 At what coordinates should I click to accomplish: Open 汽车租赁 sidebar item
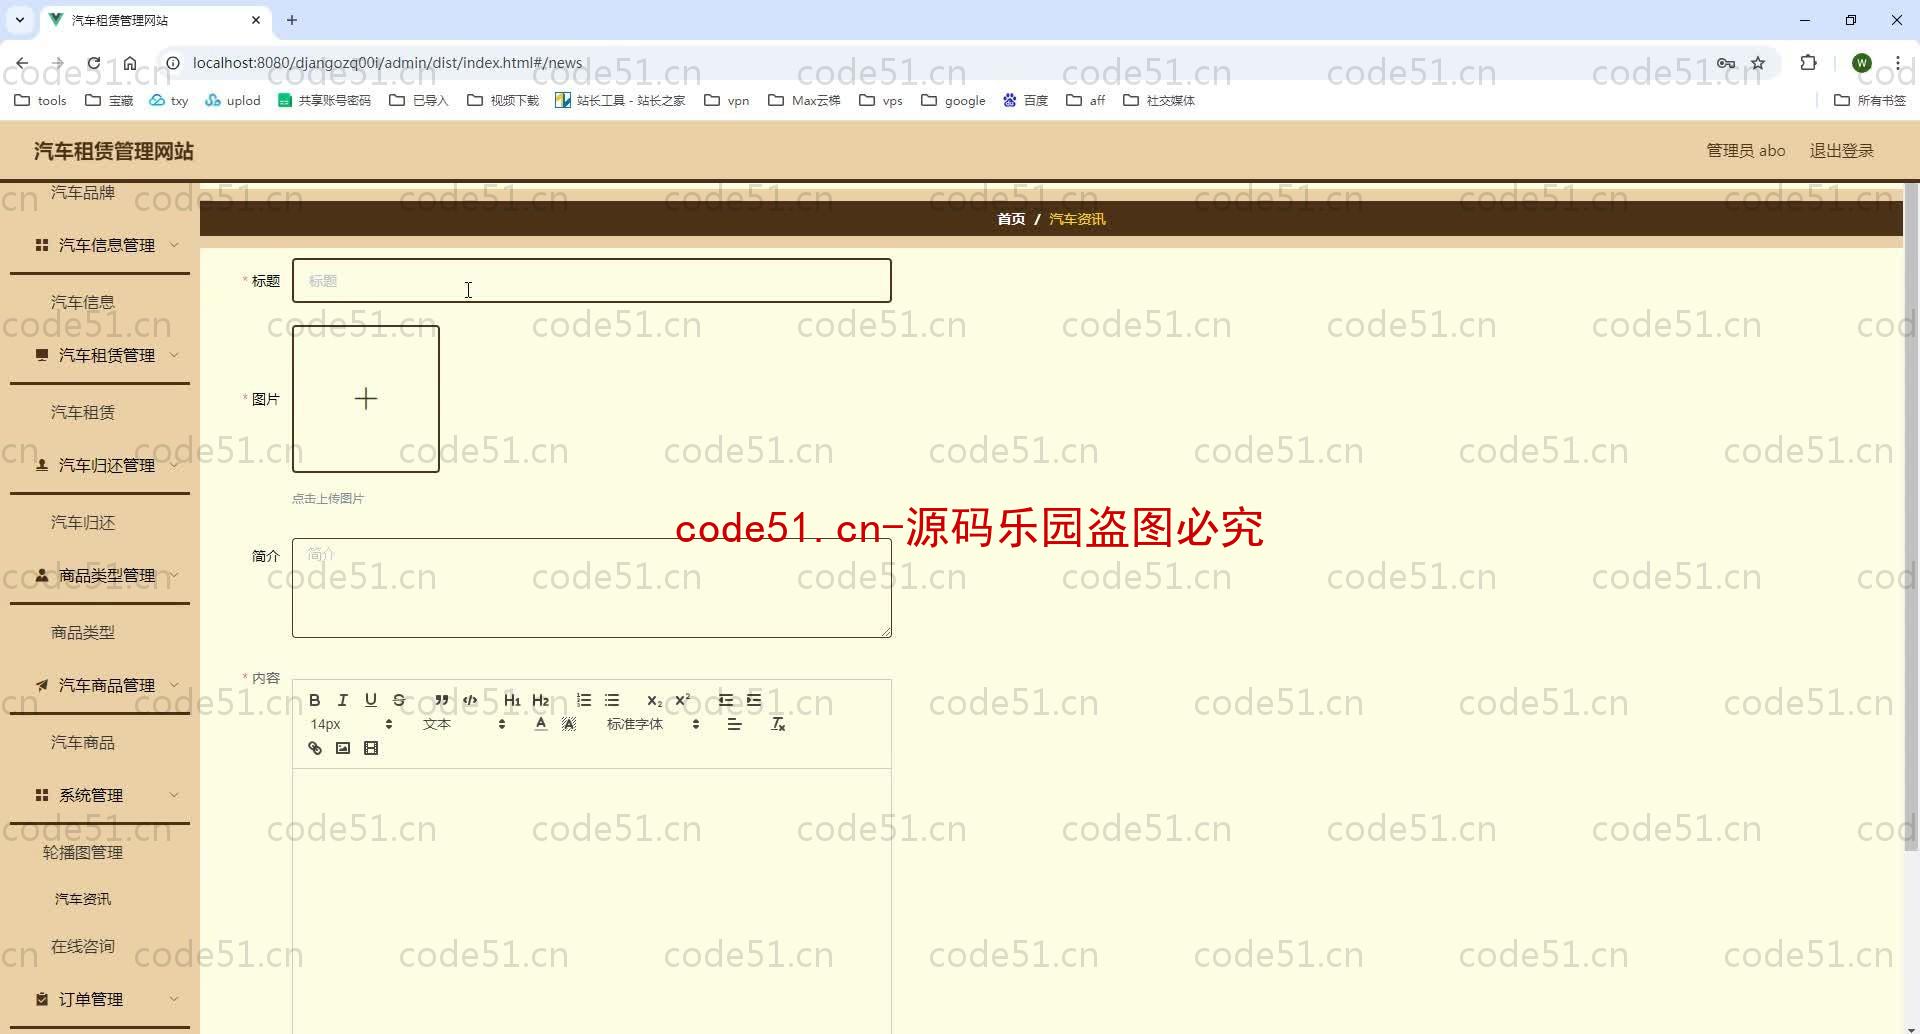(x=83, y=412)
